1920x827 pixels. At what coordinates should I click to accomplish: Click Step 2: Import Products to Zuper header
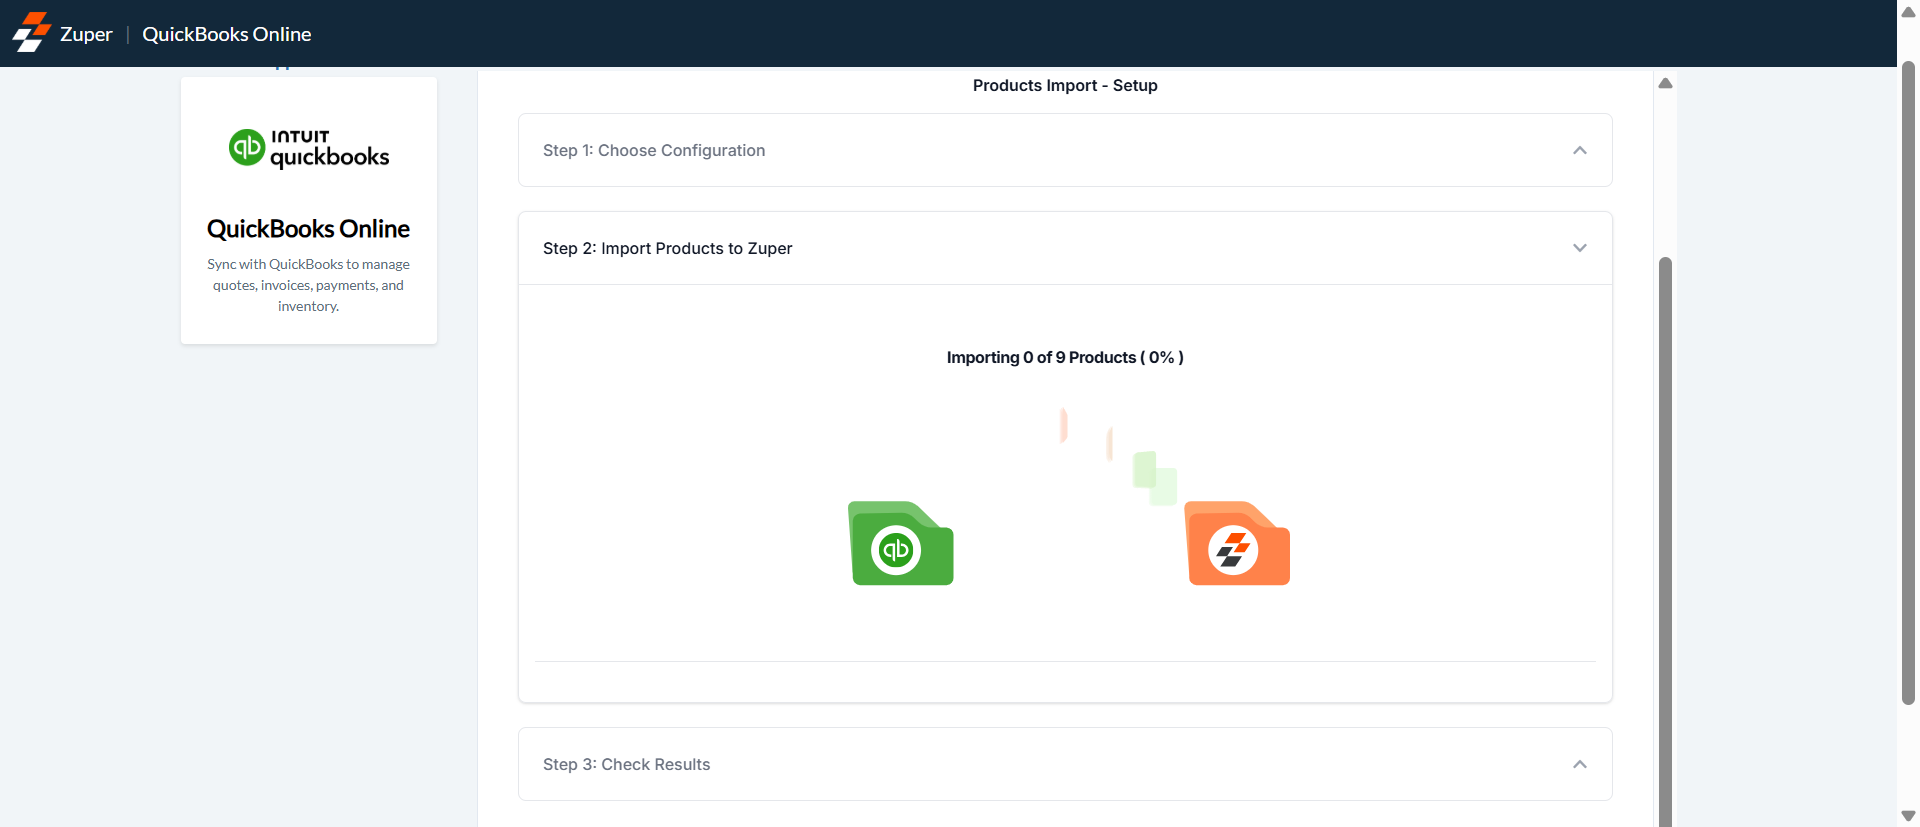[x=1065, y=248]
